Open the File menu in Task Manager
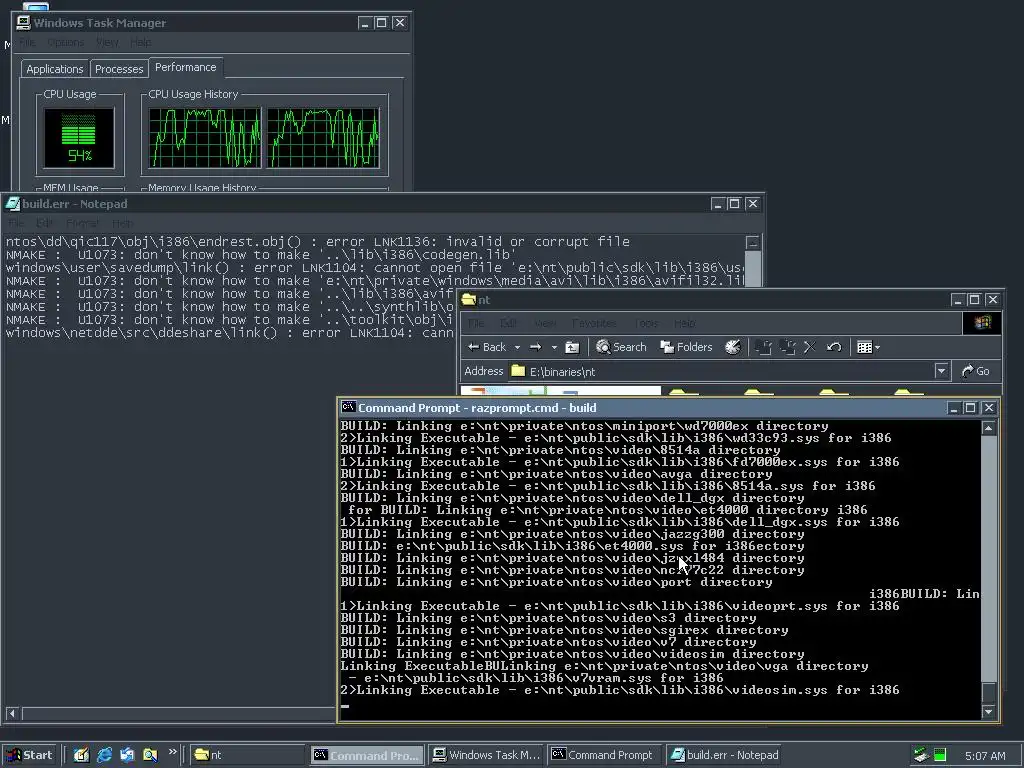The height and width of the screenshot is (768, 1024). click(x=27, y=42)
